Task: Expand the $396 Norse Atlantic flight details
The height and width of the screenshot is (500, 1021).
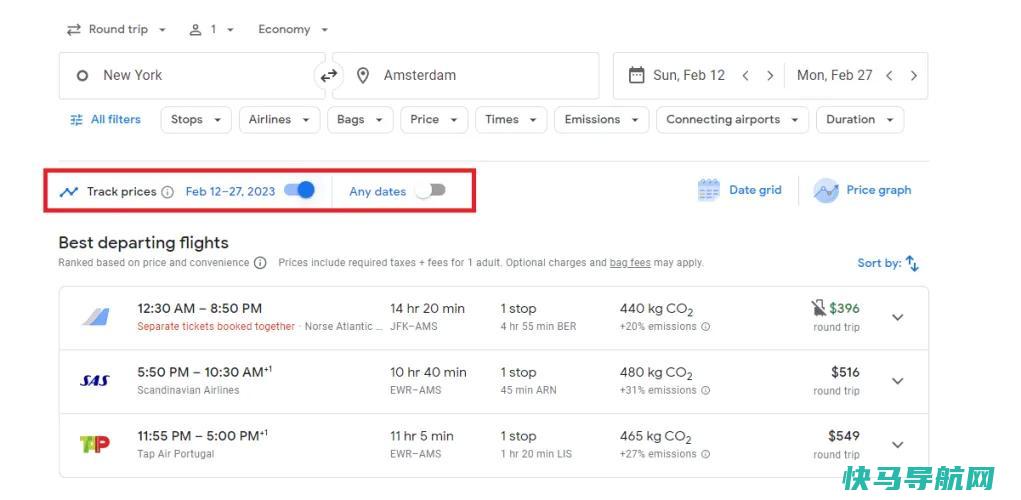Action: coord(898,318)
